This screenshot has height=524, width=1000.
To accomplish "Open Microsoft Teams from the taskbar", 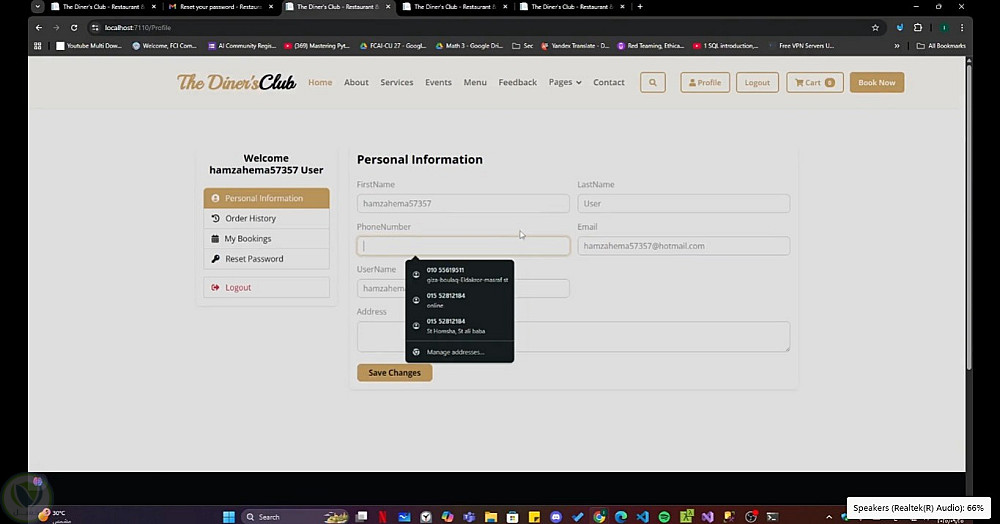I will 469,516.
